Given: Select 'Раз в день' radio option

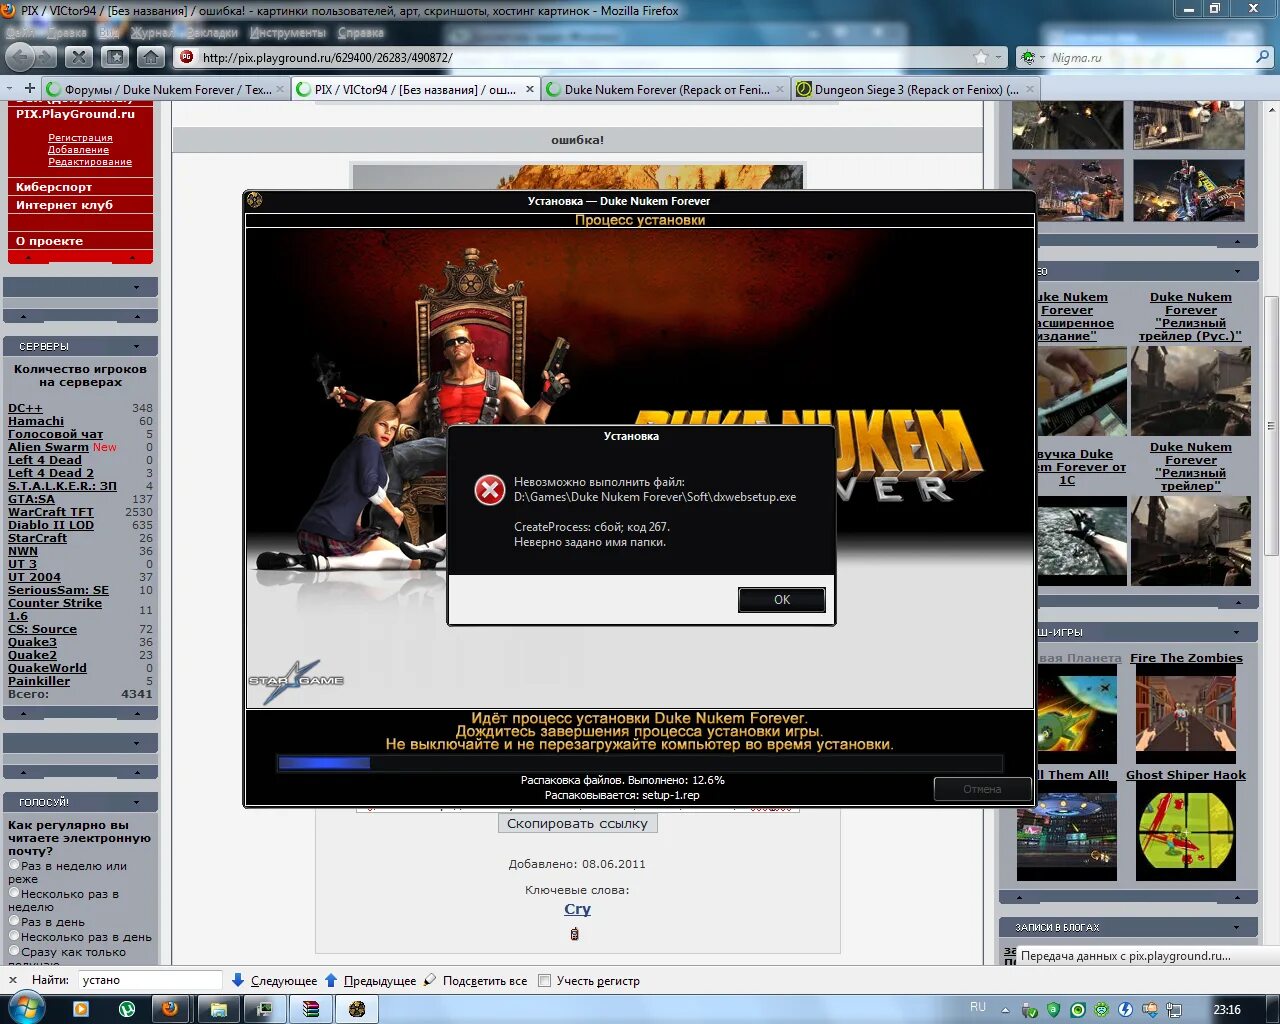Looking at the screenshot, I should click(x=14, y=921).
